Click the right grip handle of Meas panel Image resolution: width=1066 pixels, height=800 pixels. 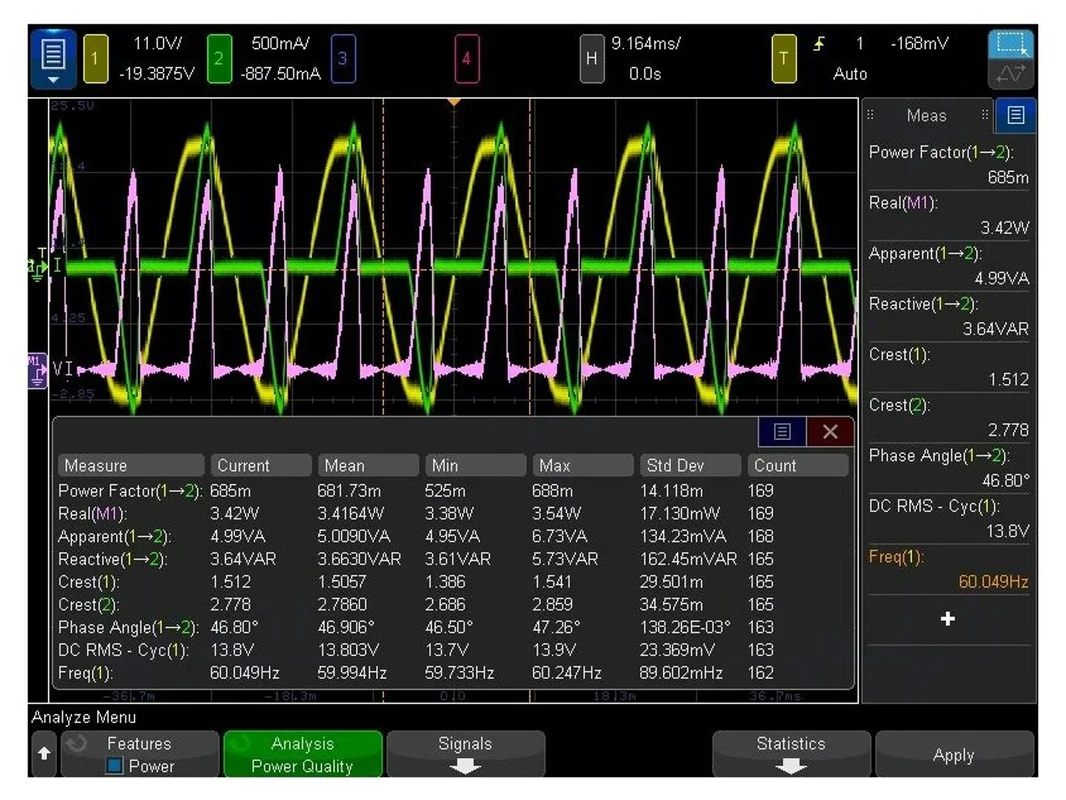tap(985, 115)
